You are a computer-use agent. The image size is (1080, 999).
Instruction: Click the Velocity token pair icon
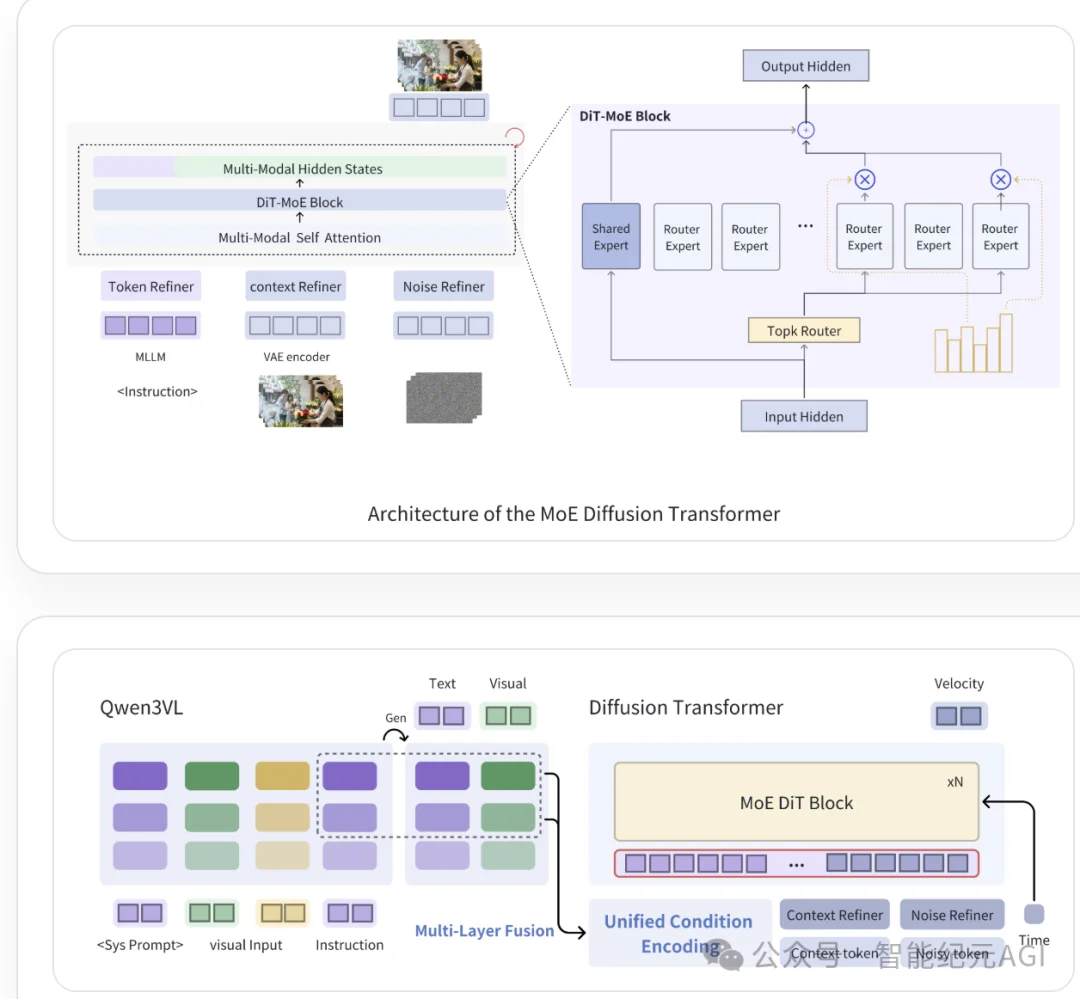pos(959,716)
